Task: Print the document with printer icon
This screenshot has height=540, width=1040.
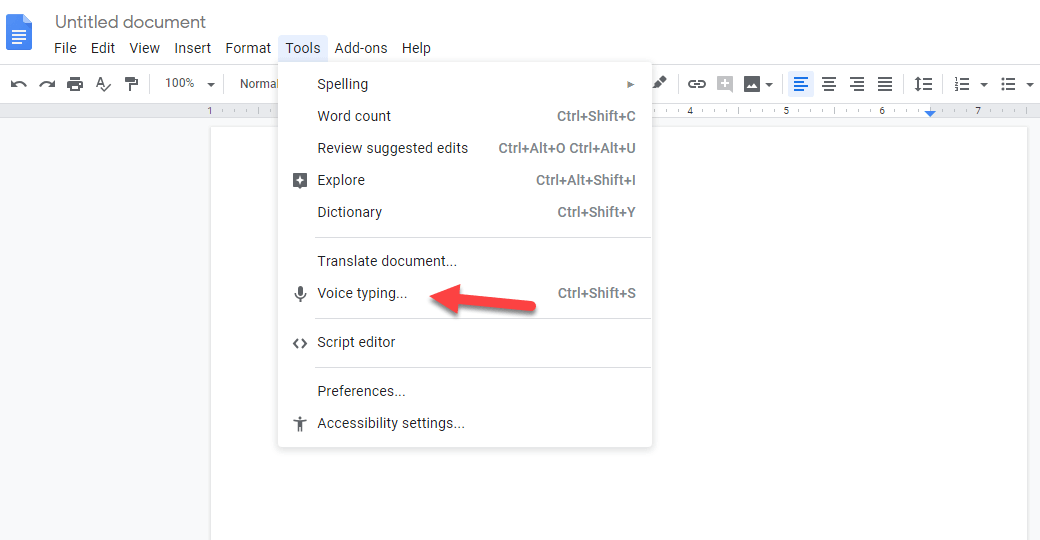Action: tap(75, 84)
